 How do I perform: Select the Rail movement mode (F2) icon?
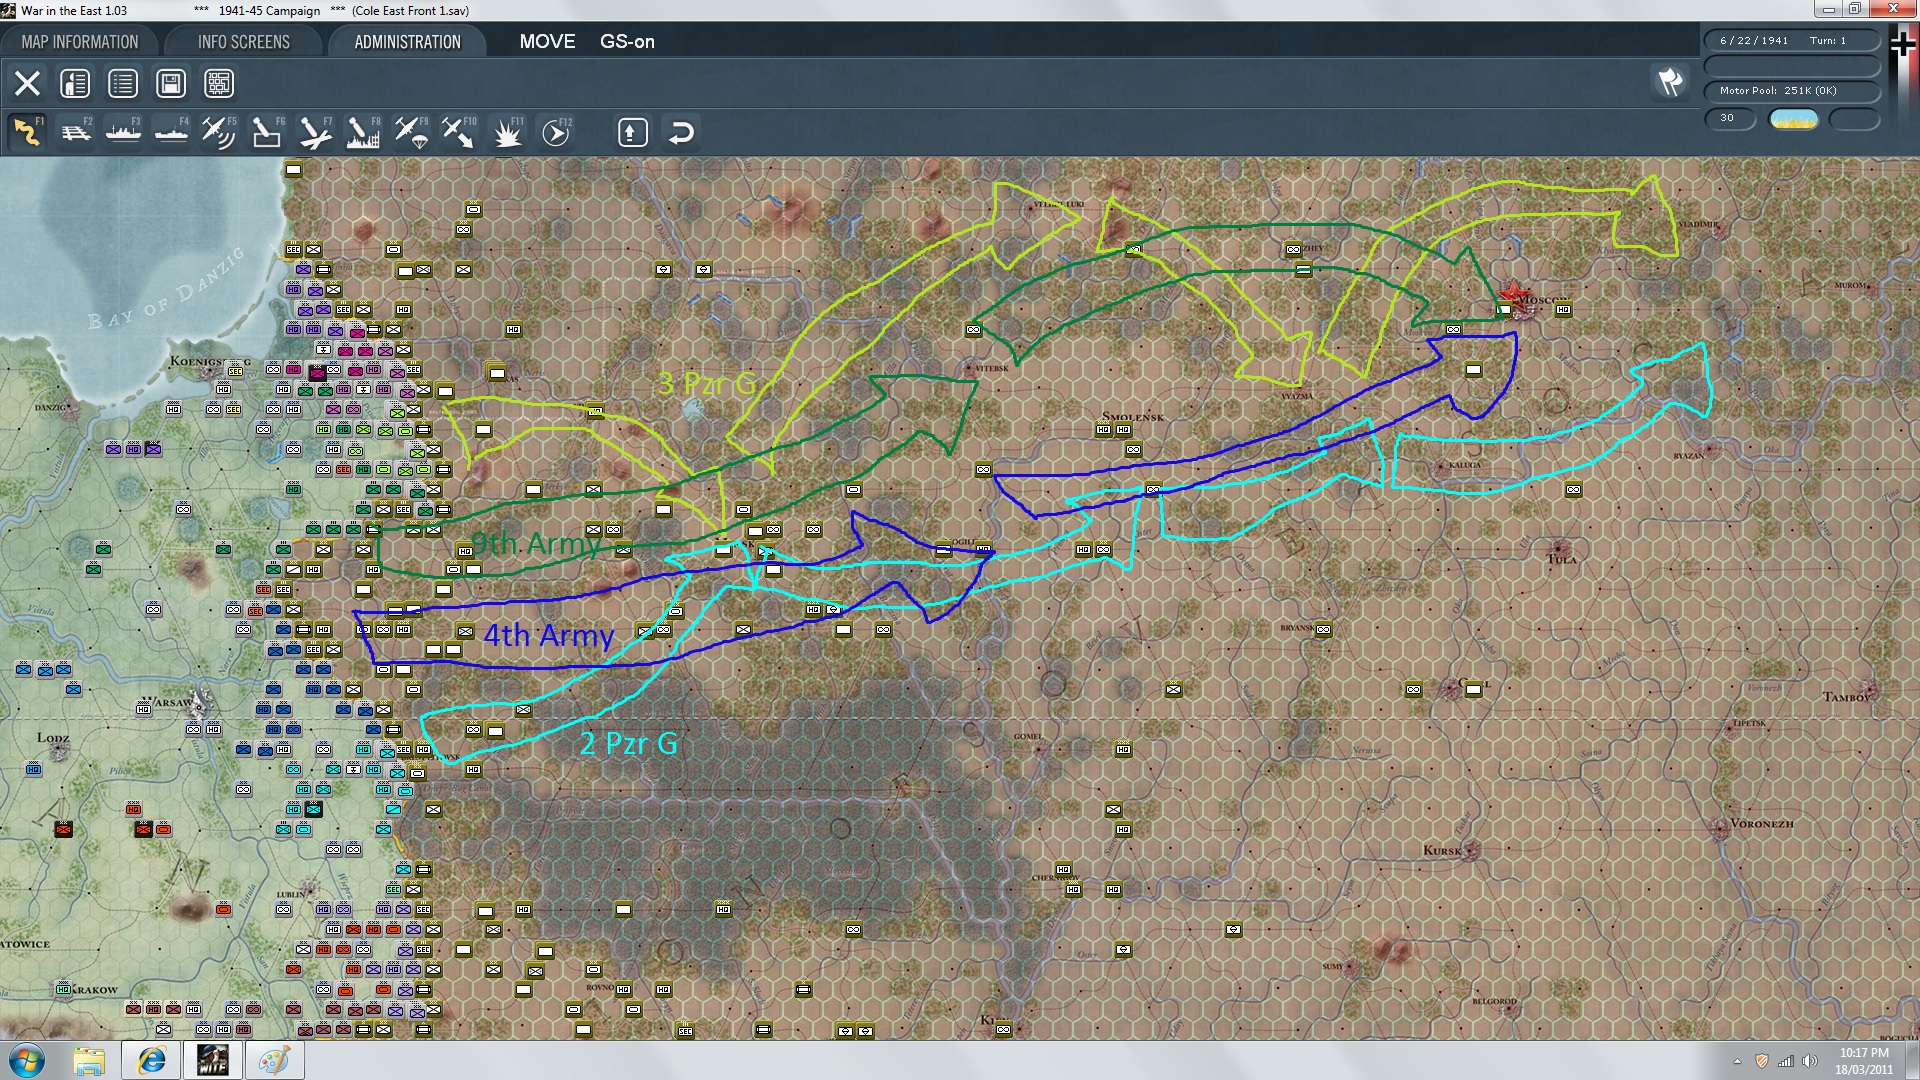[75, 132]
